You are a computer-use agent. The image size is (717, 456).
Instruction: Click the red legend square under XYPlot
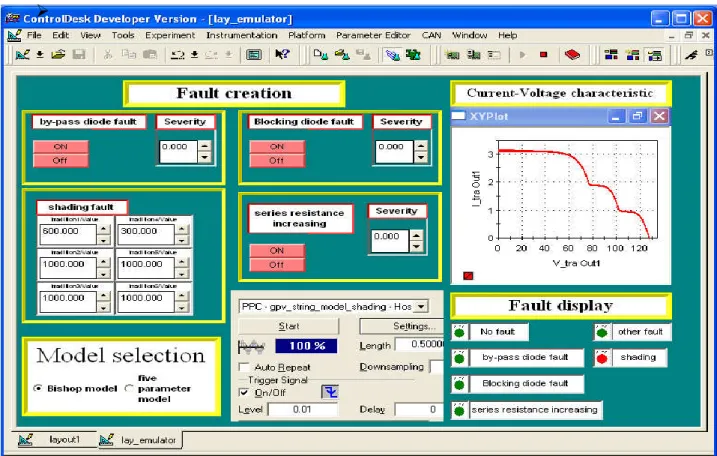tap(468, 276)
